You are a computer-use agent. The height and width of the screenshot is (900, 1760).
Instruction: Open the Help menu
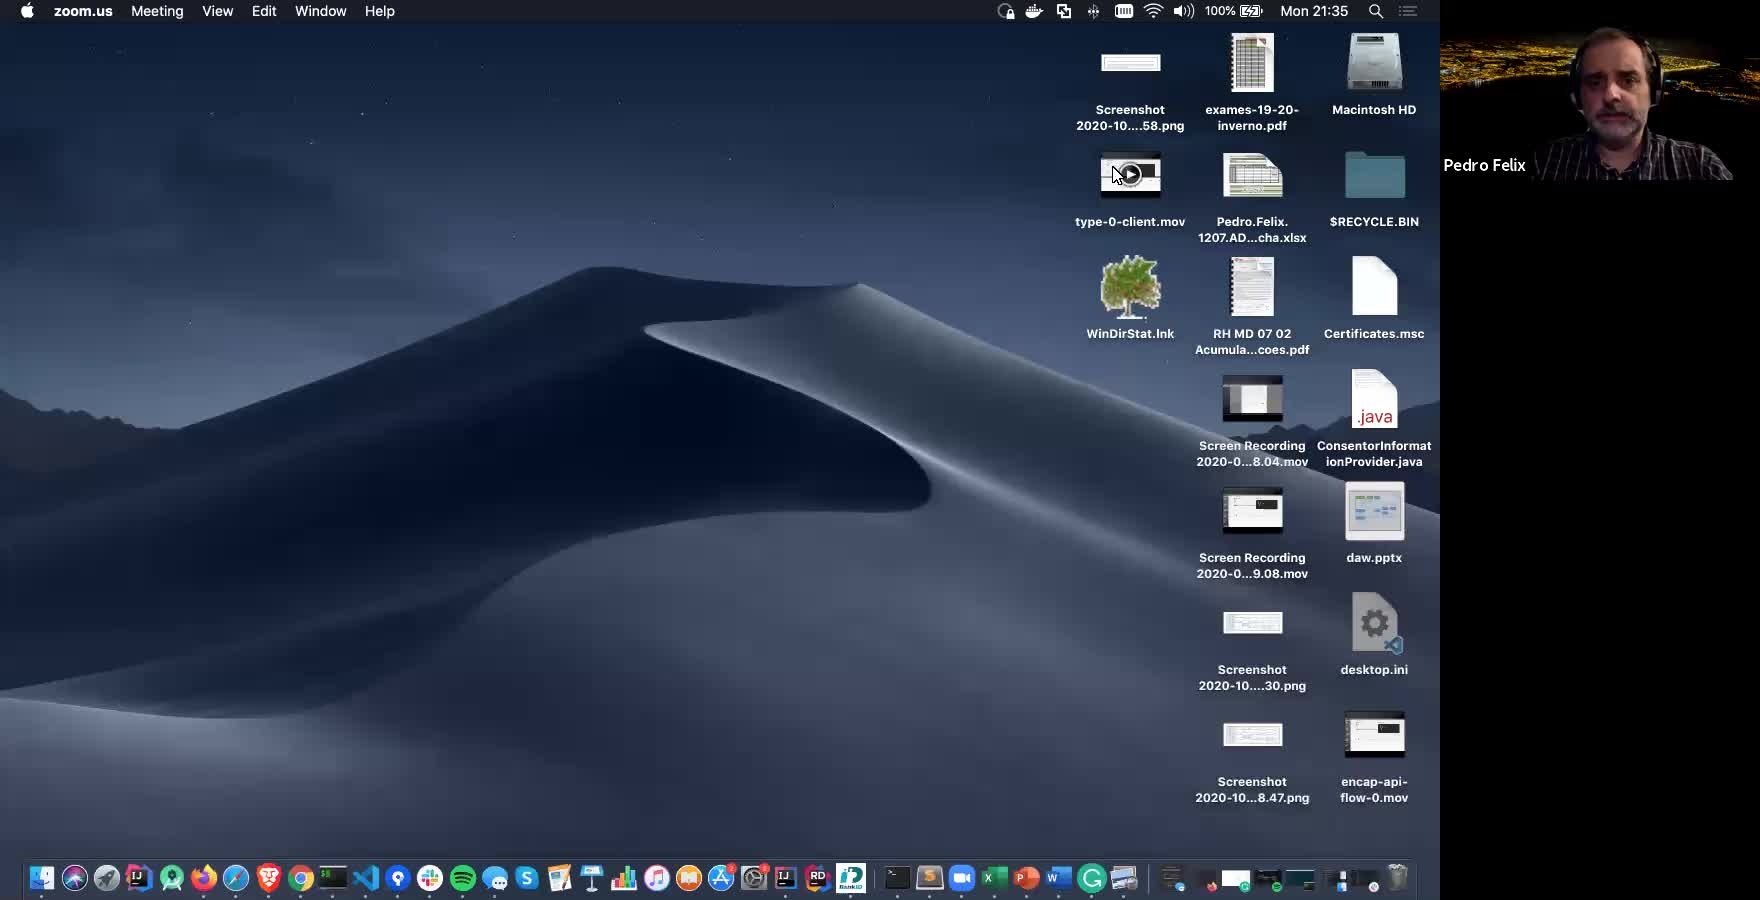[x=379, y=11]
